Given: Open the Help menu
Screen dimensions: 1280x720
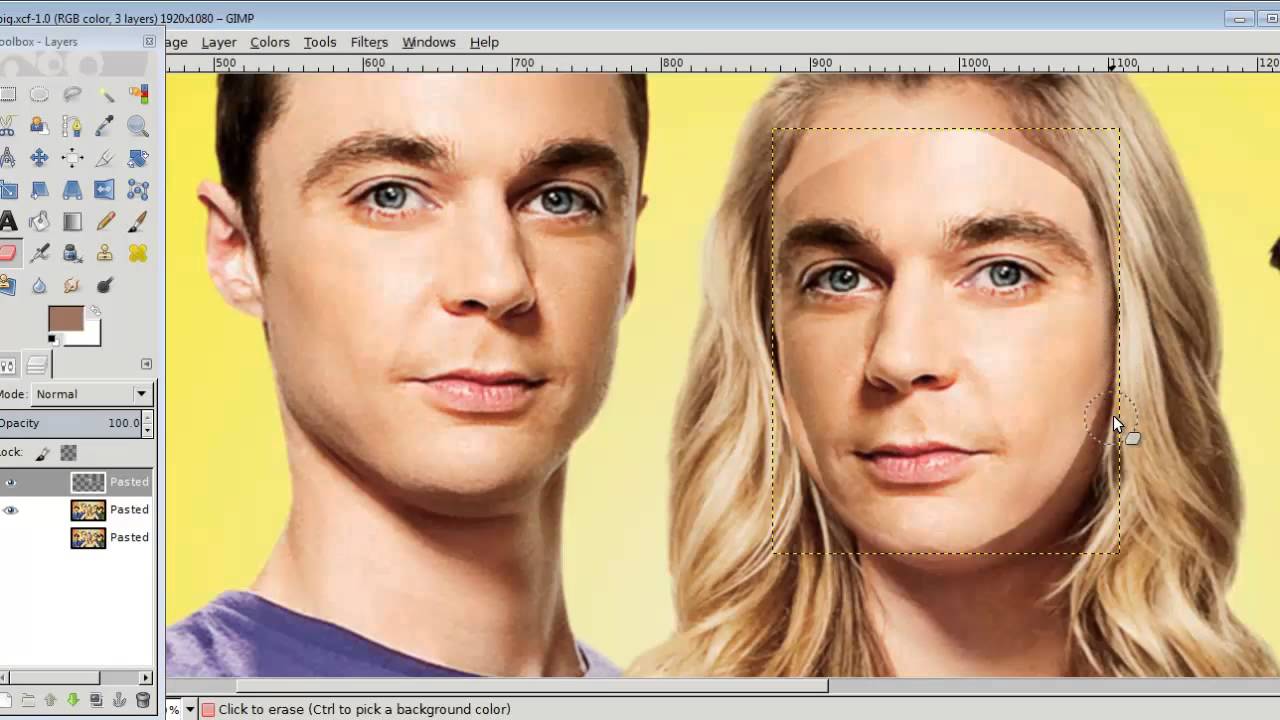Looking at the screenshot, I should tap(484, 42).
